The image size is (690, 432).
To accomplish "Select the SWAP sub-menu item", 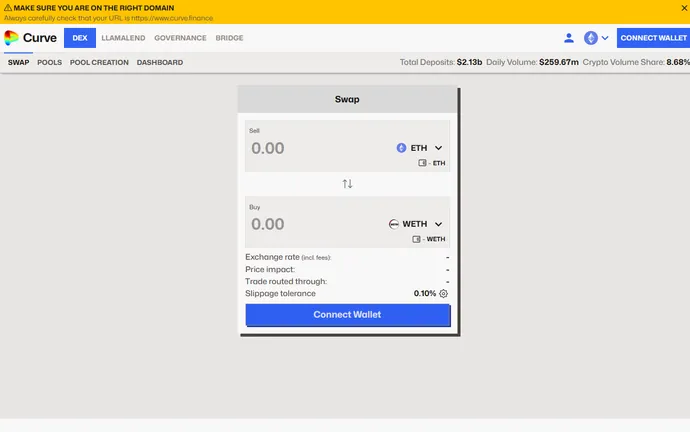I will pyautogui.click(x=18, y=62).
